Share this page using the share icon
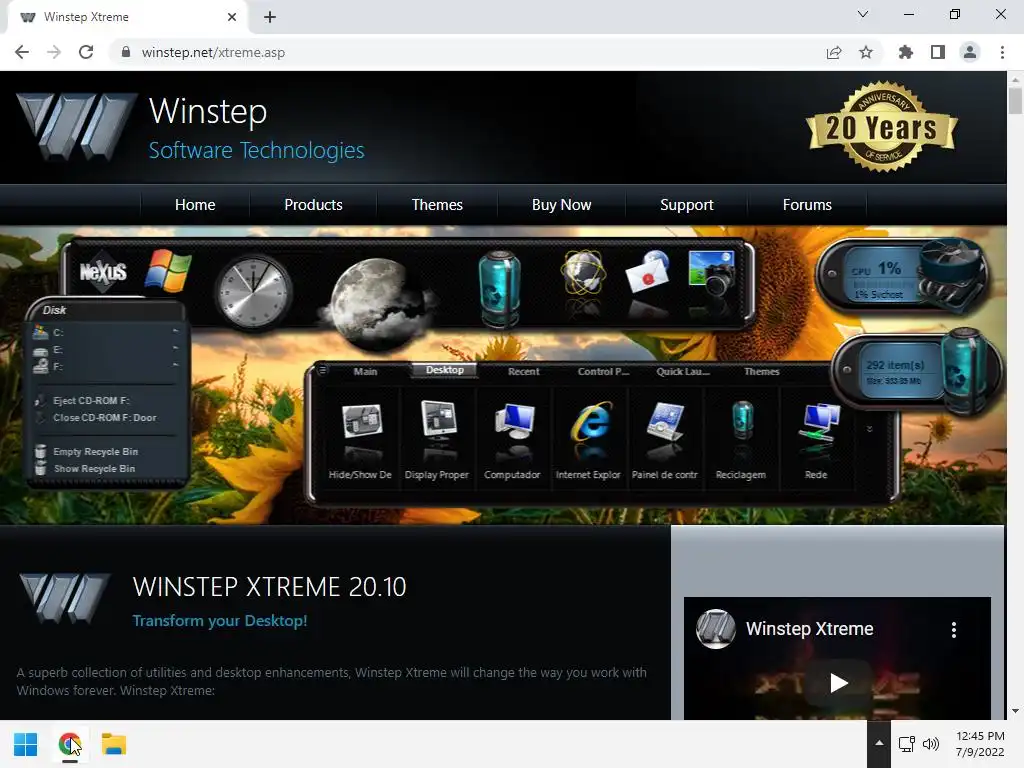This screenshot has height=768, width=1024. coord(833,52)
